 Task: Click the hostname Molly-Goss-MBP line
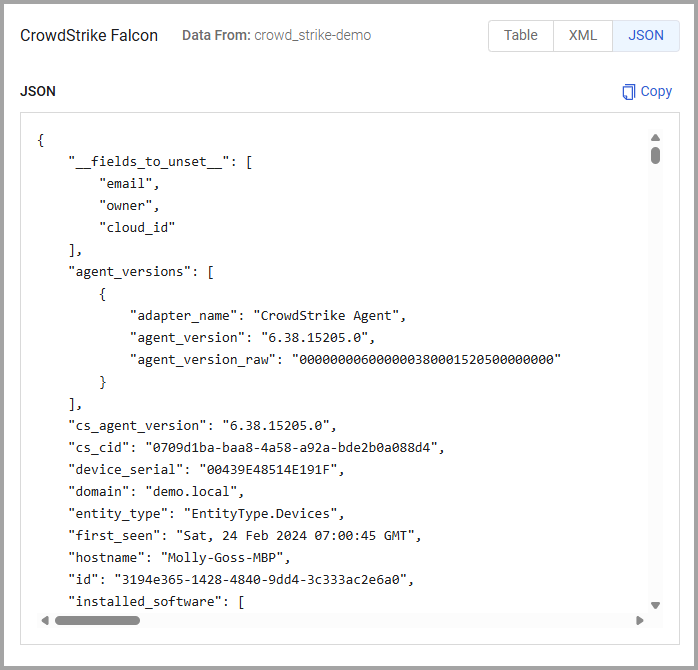click(x=179, y=557)
